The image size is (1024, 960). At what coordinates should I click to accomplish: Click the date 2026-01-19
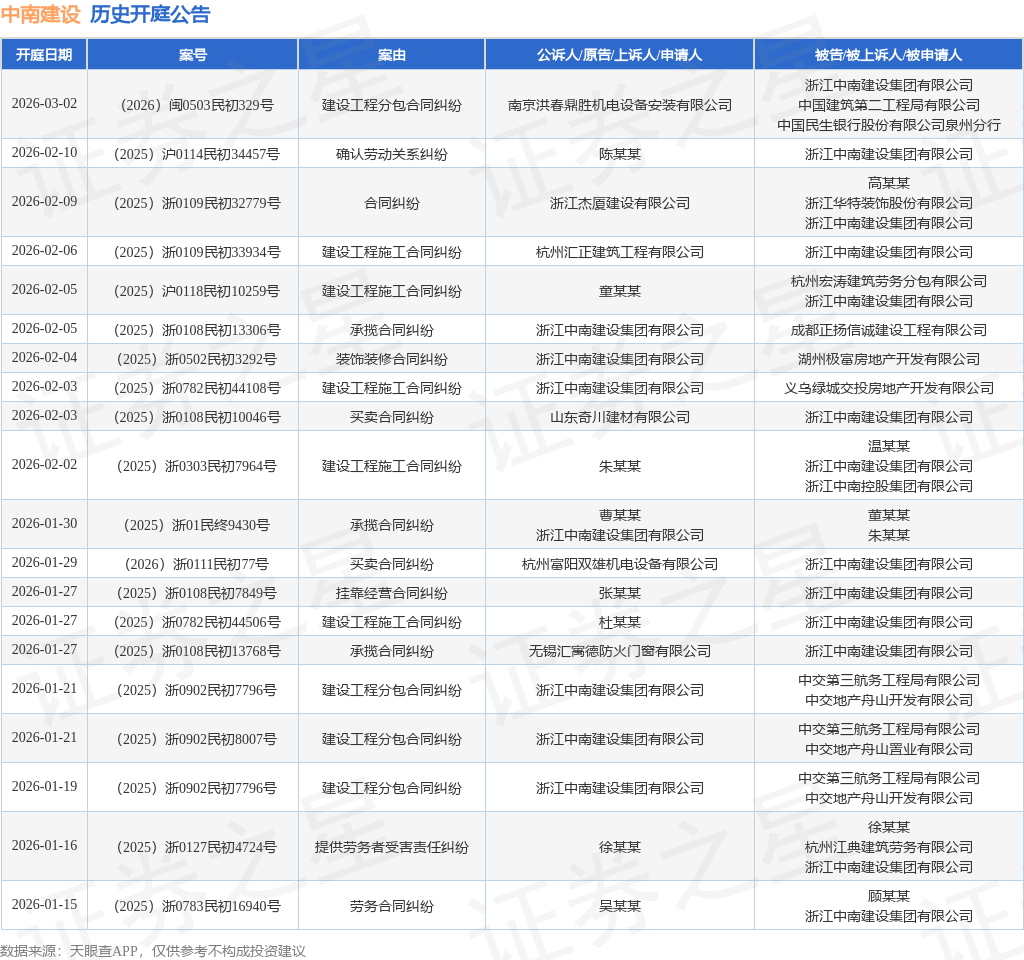tap(44, 787)
